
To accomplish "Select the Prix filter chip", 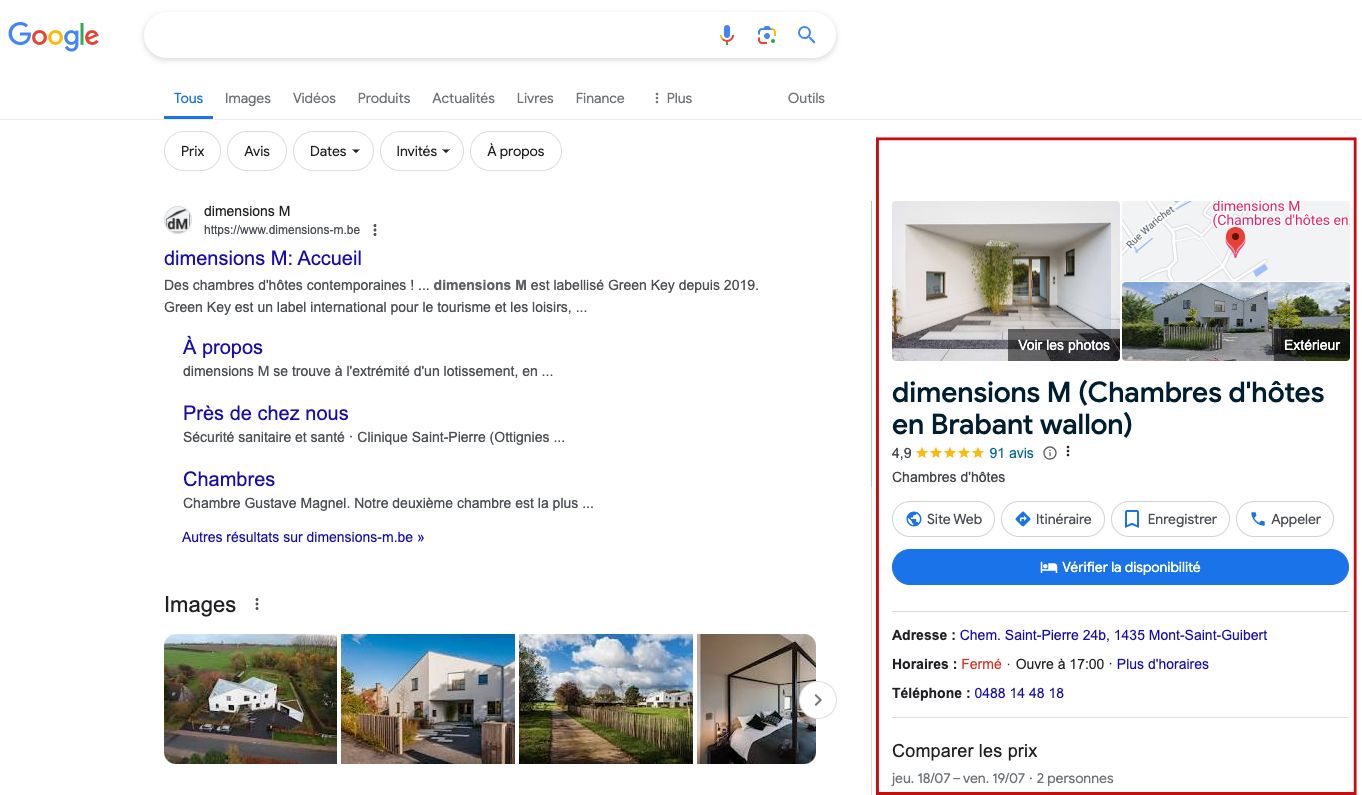I will pyautogui.click(x=193, y=151).
